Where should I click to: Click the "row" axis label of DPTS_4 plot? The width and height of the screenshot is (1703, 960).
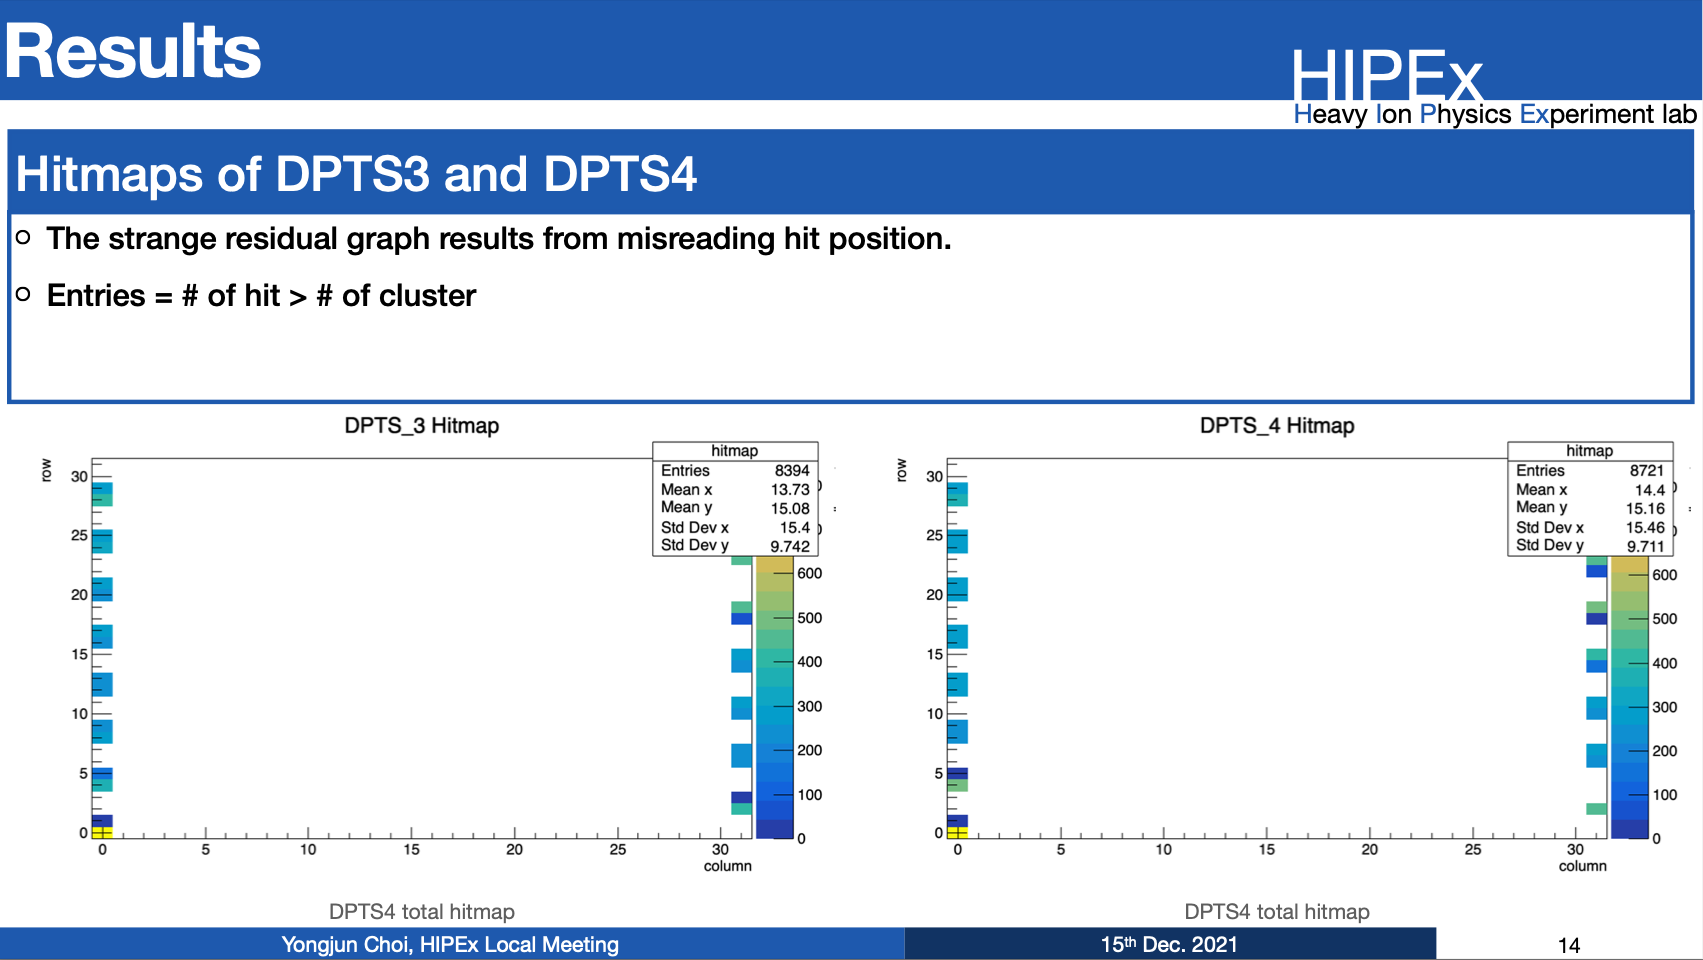[901, 470]
